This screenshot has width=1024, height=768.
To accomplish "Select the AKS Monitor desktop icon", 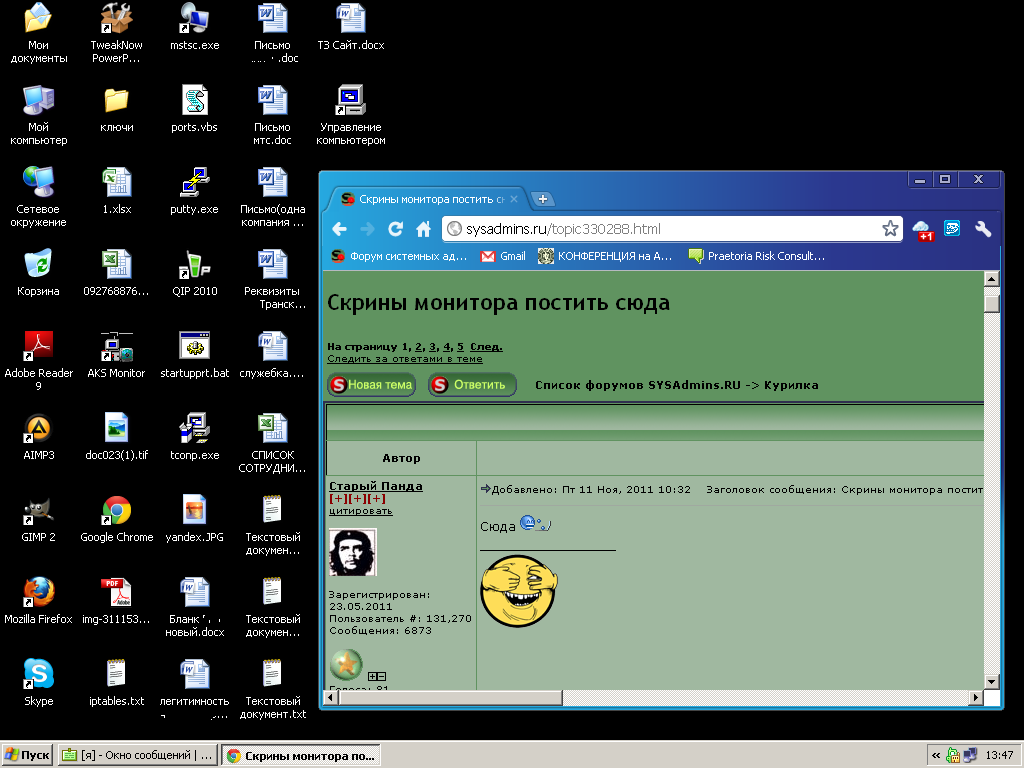I will [116, 355].
